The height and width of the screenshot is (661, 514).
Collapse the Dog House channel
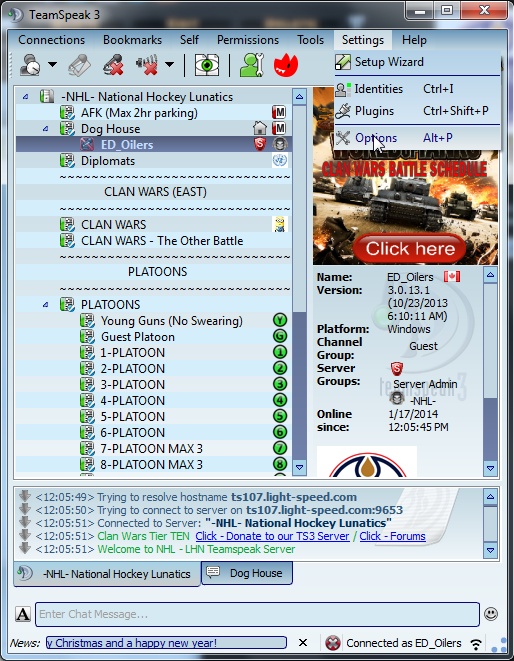pyautogui.click(x=46, y=129)
